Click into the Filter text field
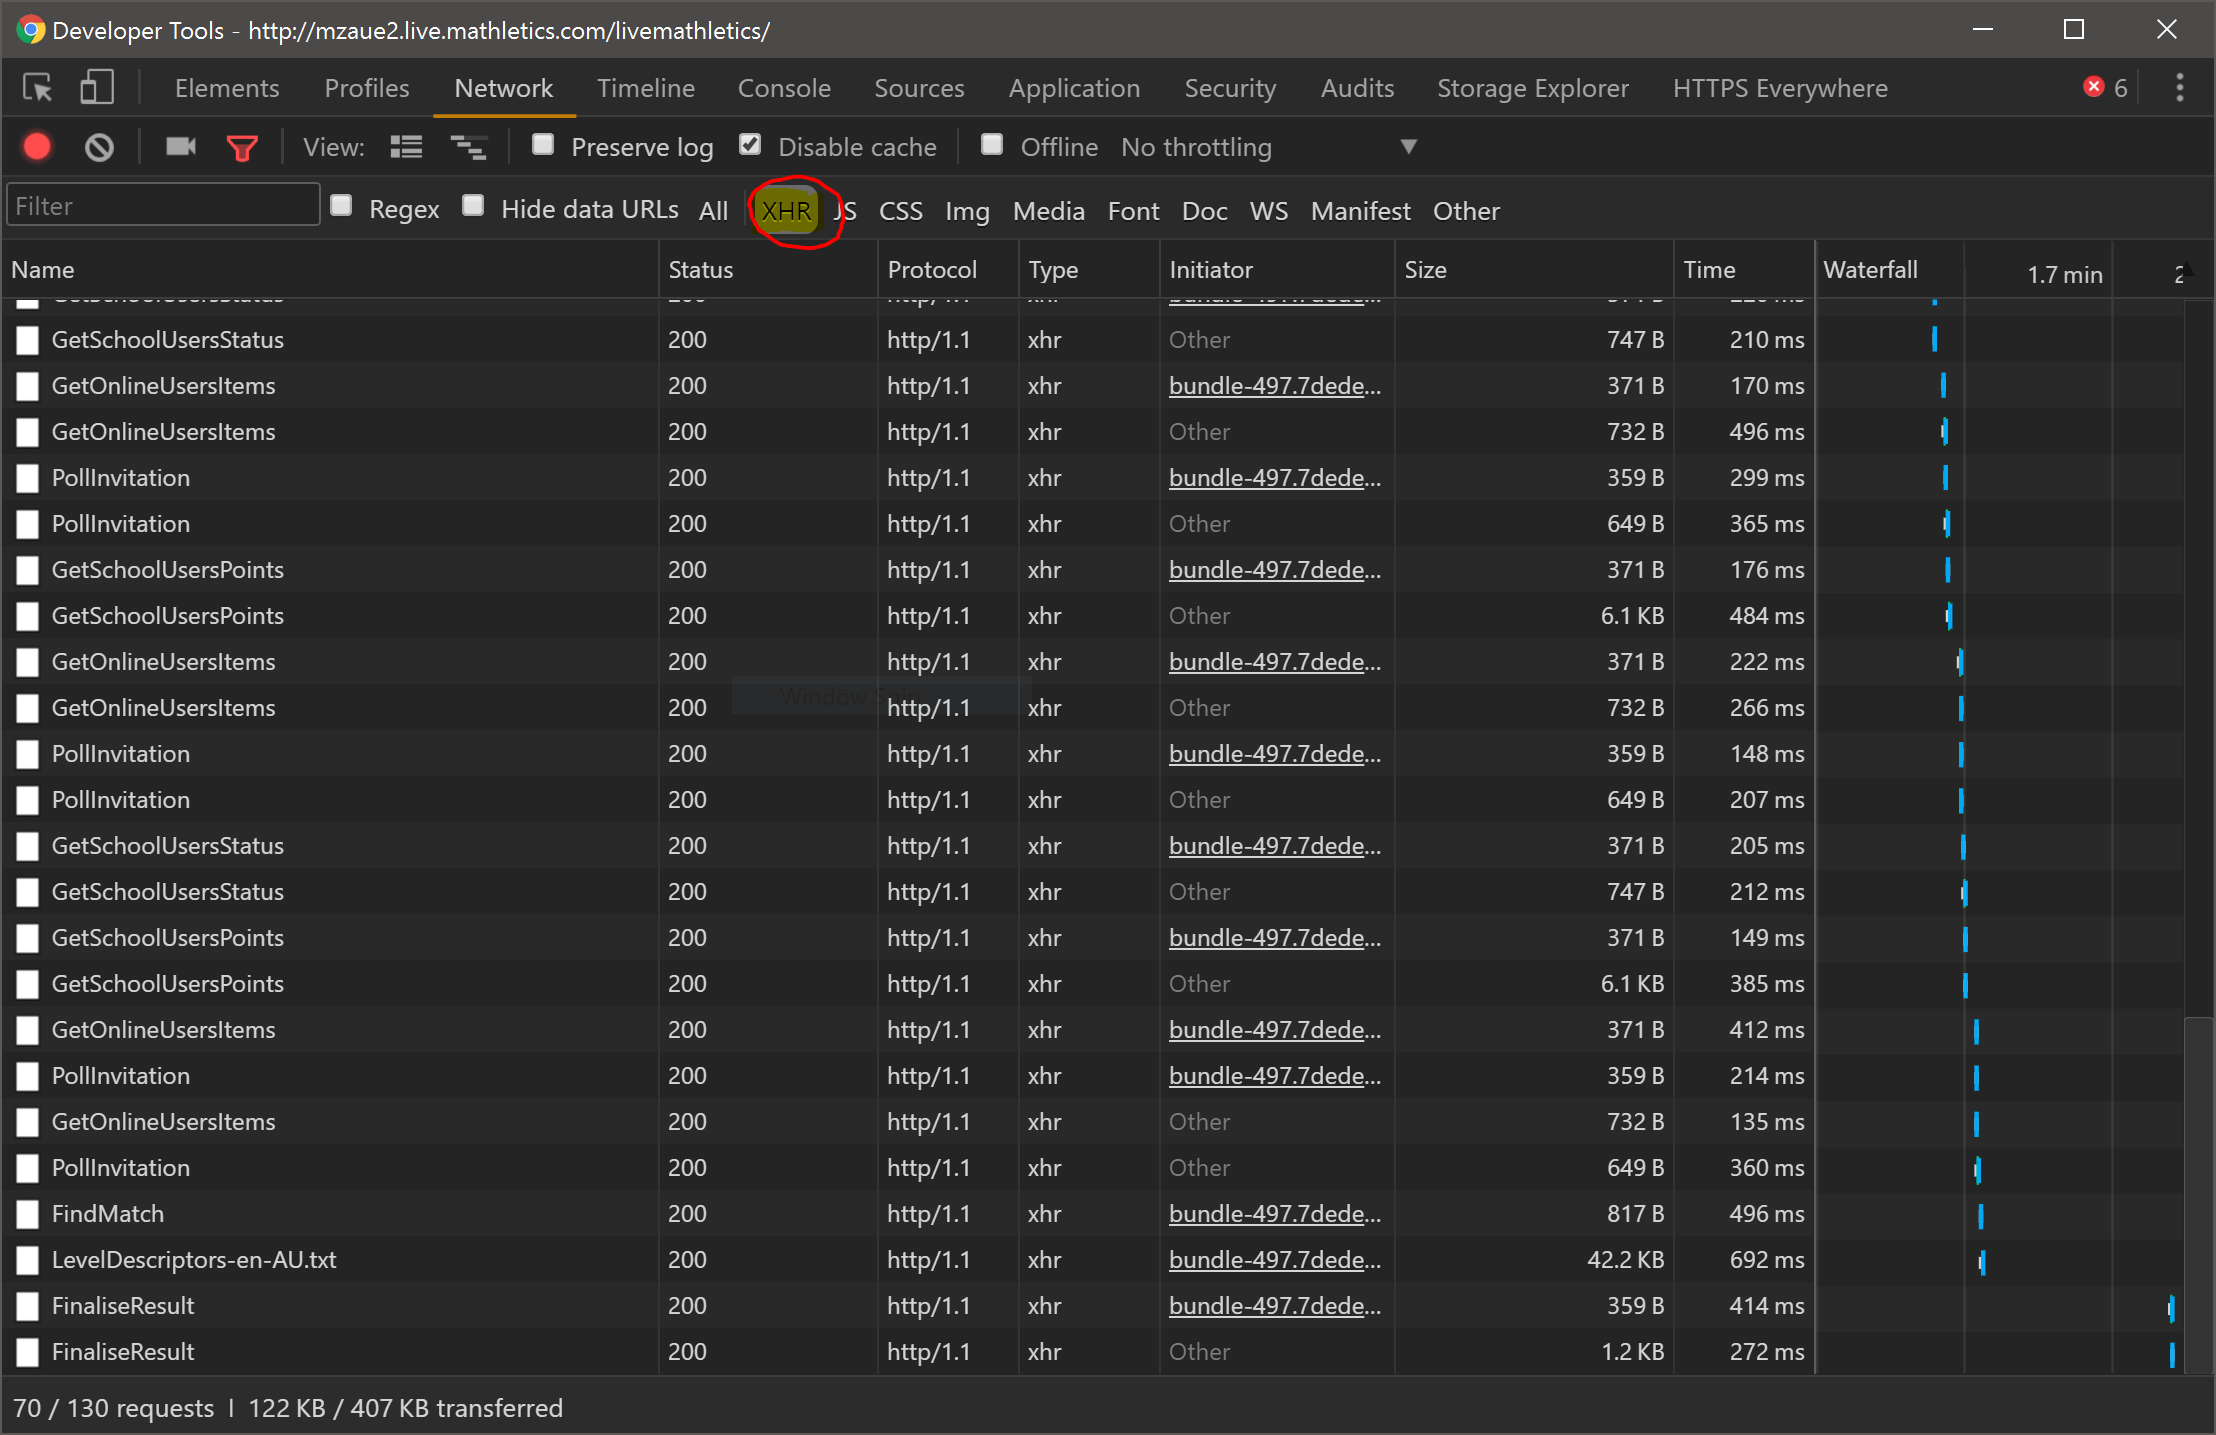 click(x=162, y=206)
